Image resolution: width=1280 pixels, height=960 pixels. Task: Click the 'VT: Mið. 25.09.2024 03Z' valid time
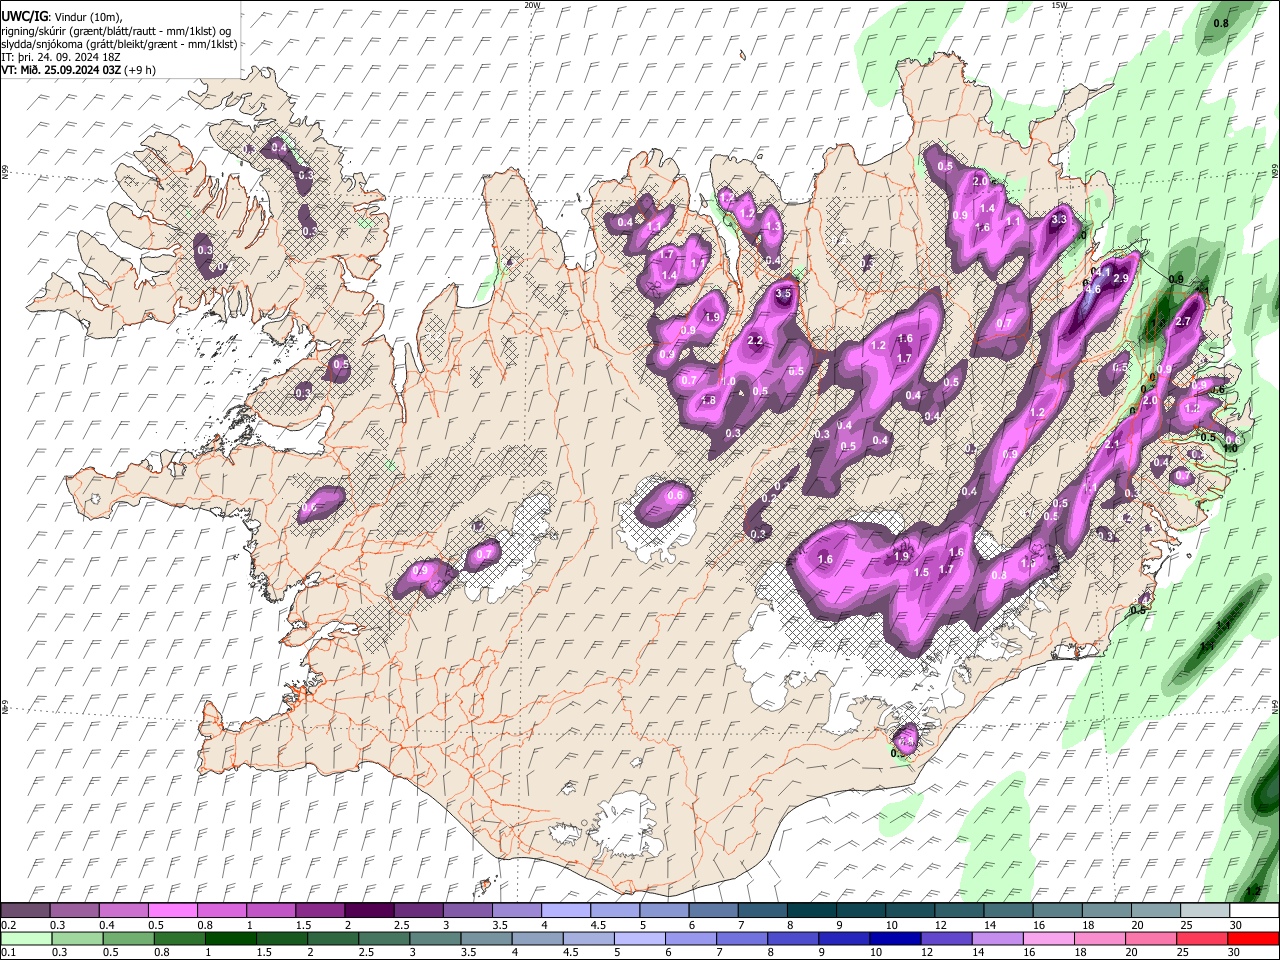[60, 70]
